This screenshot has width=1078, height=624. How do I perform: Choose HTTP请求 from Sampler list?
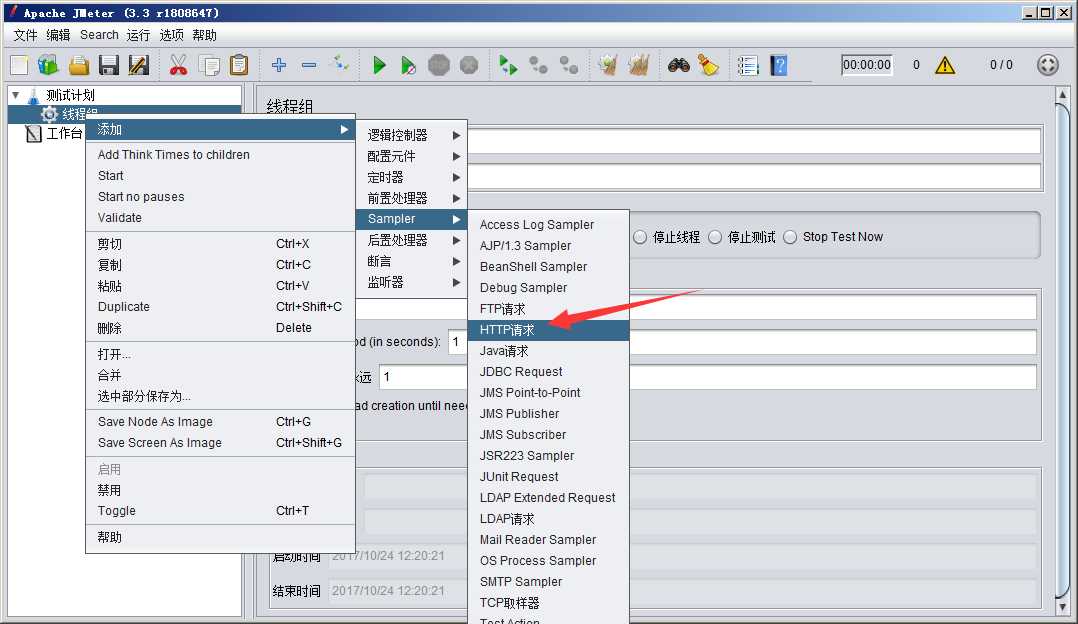549,331
